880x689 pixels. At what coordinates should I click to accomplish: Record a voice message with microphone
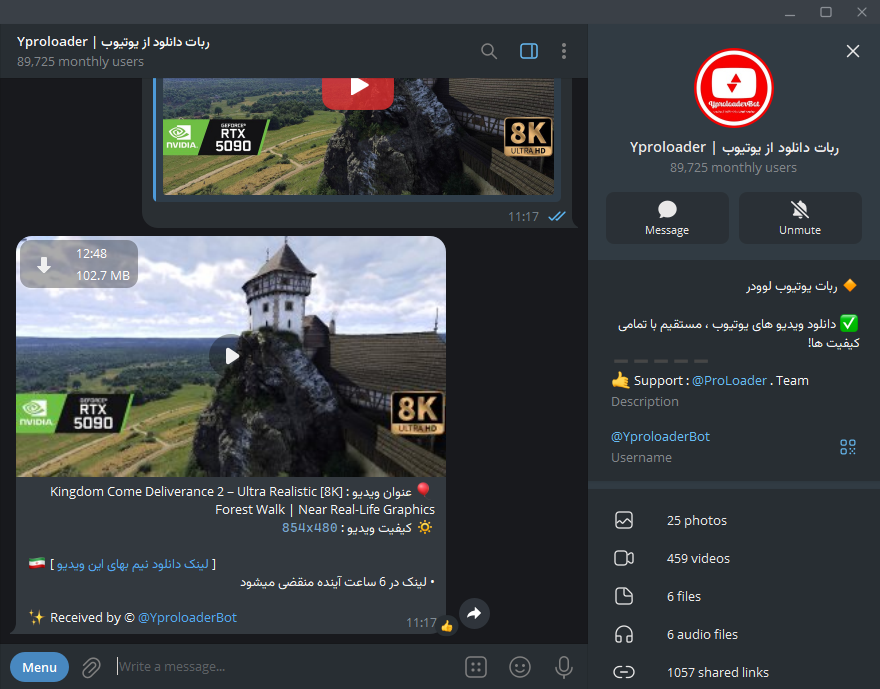564,667
